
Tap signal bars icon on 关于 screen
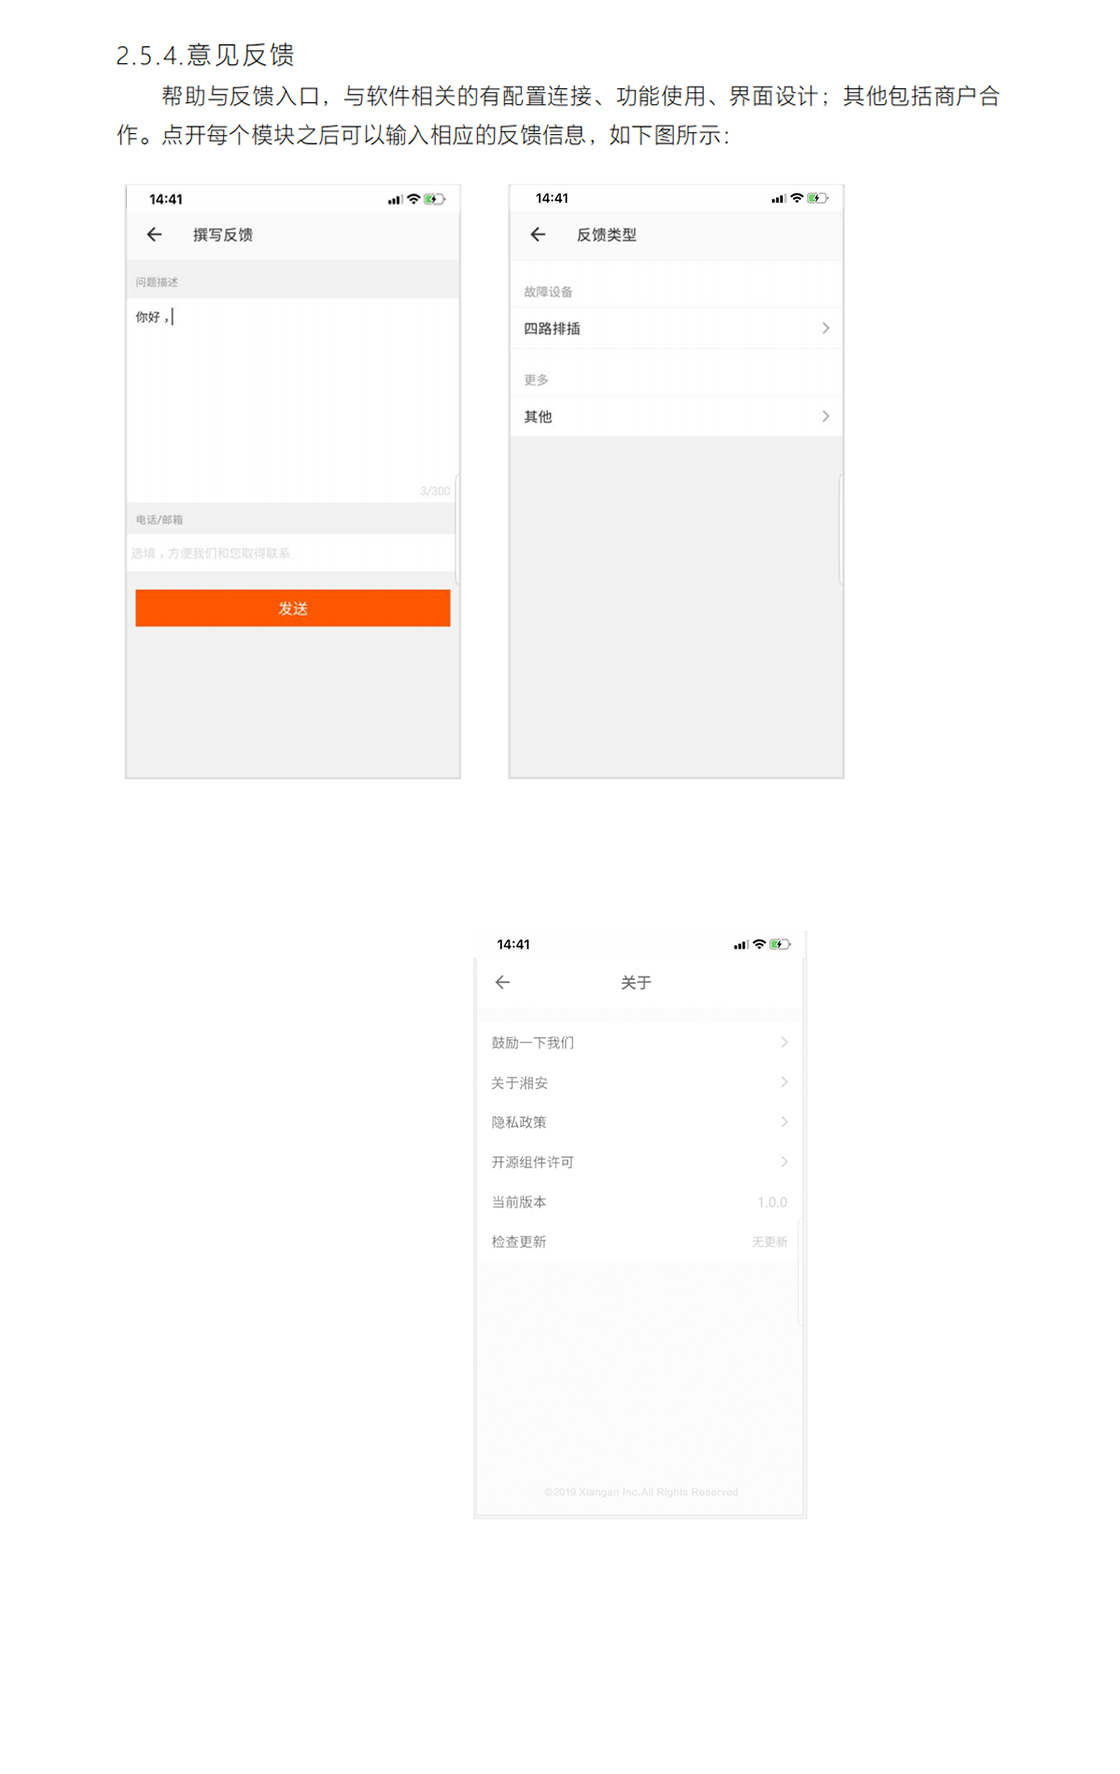[740, 945]
